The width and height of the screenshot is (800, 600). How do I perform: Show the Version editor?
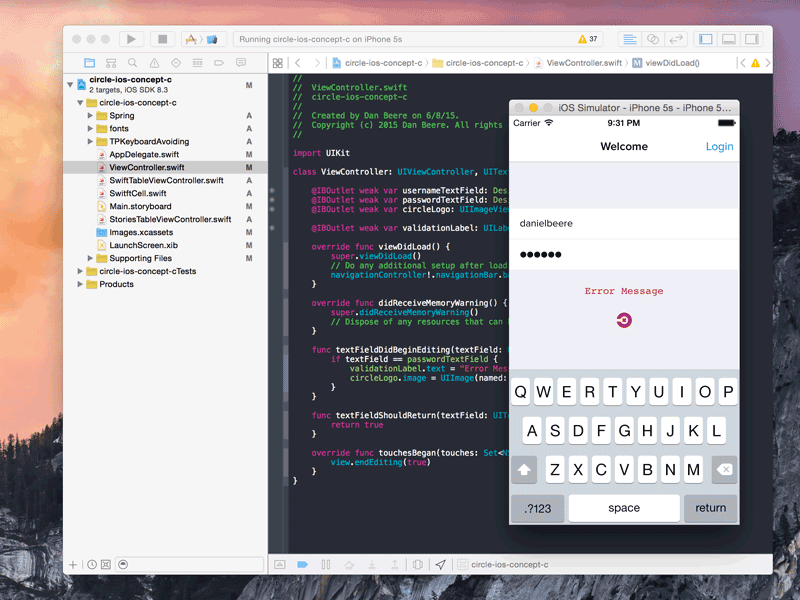point(678,39)
